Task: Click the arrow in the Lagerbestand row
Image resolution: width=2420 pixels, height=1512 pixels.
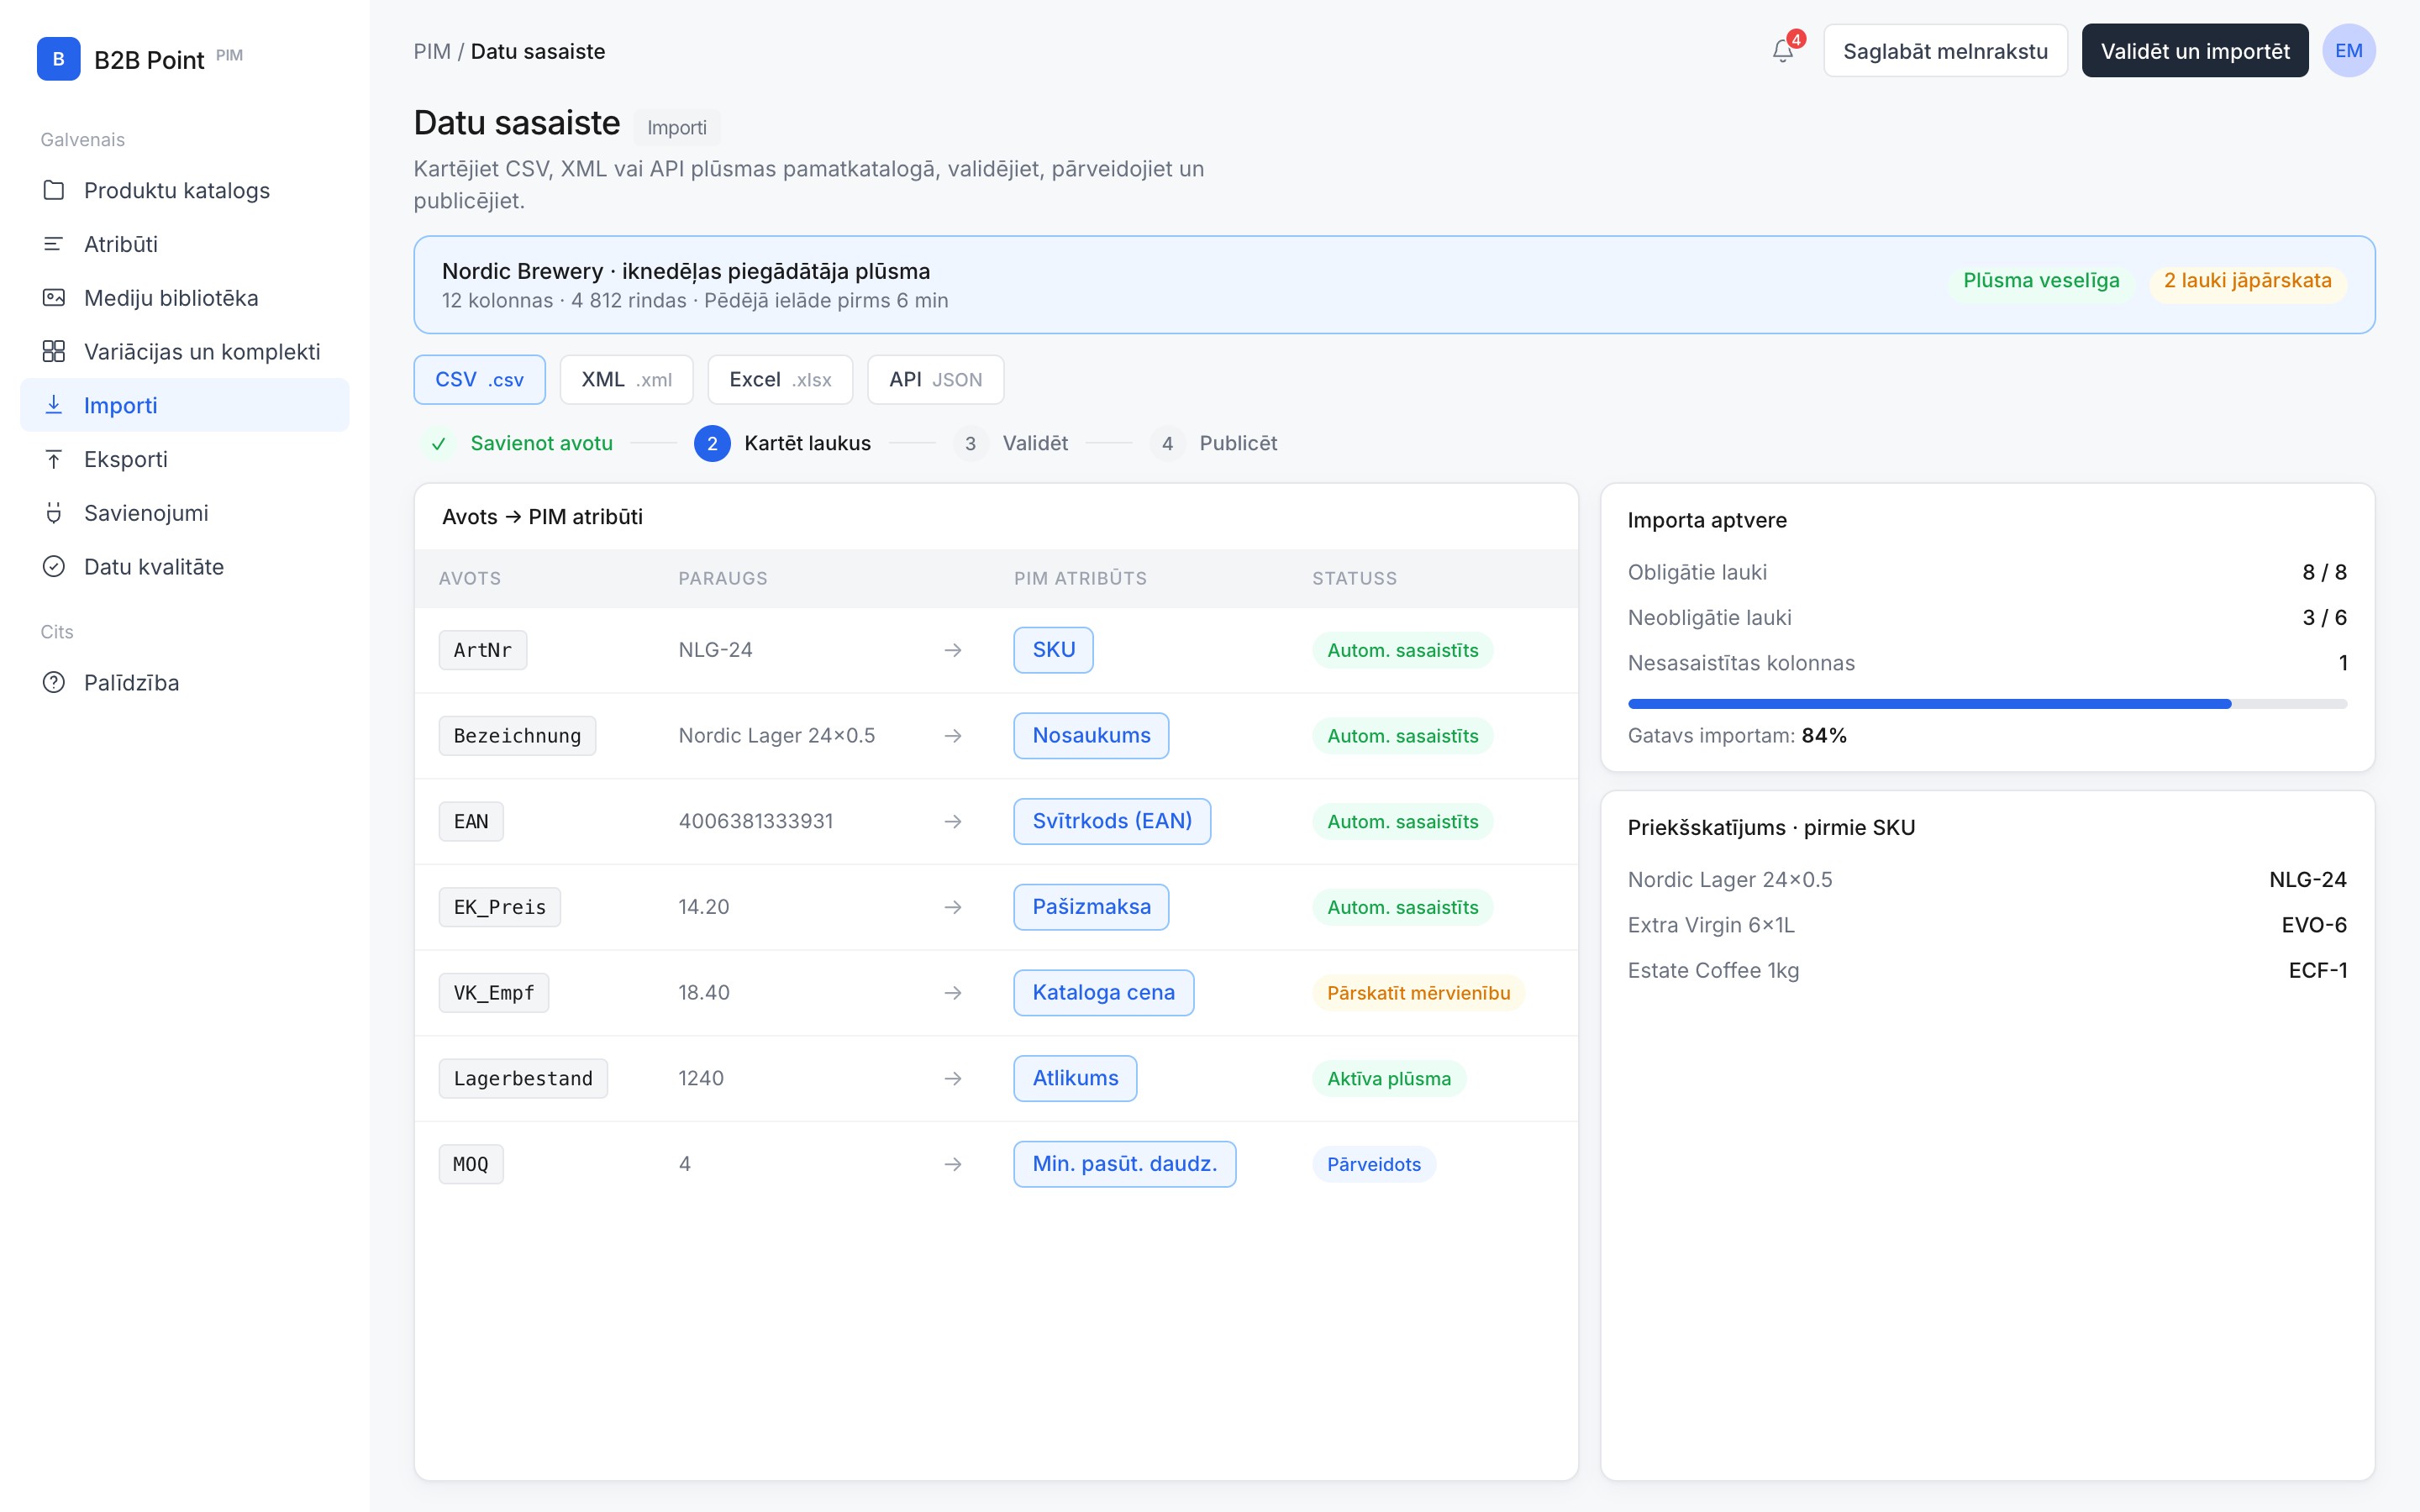Action: coord(953,1078)
